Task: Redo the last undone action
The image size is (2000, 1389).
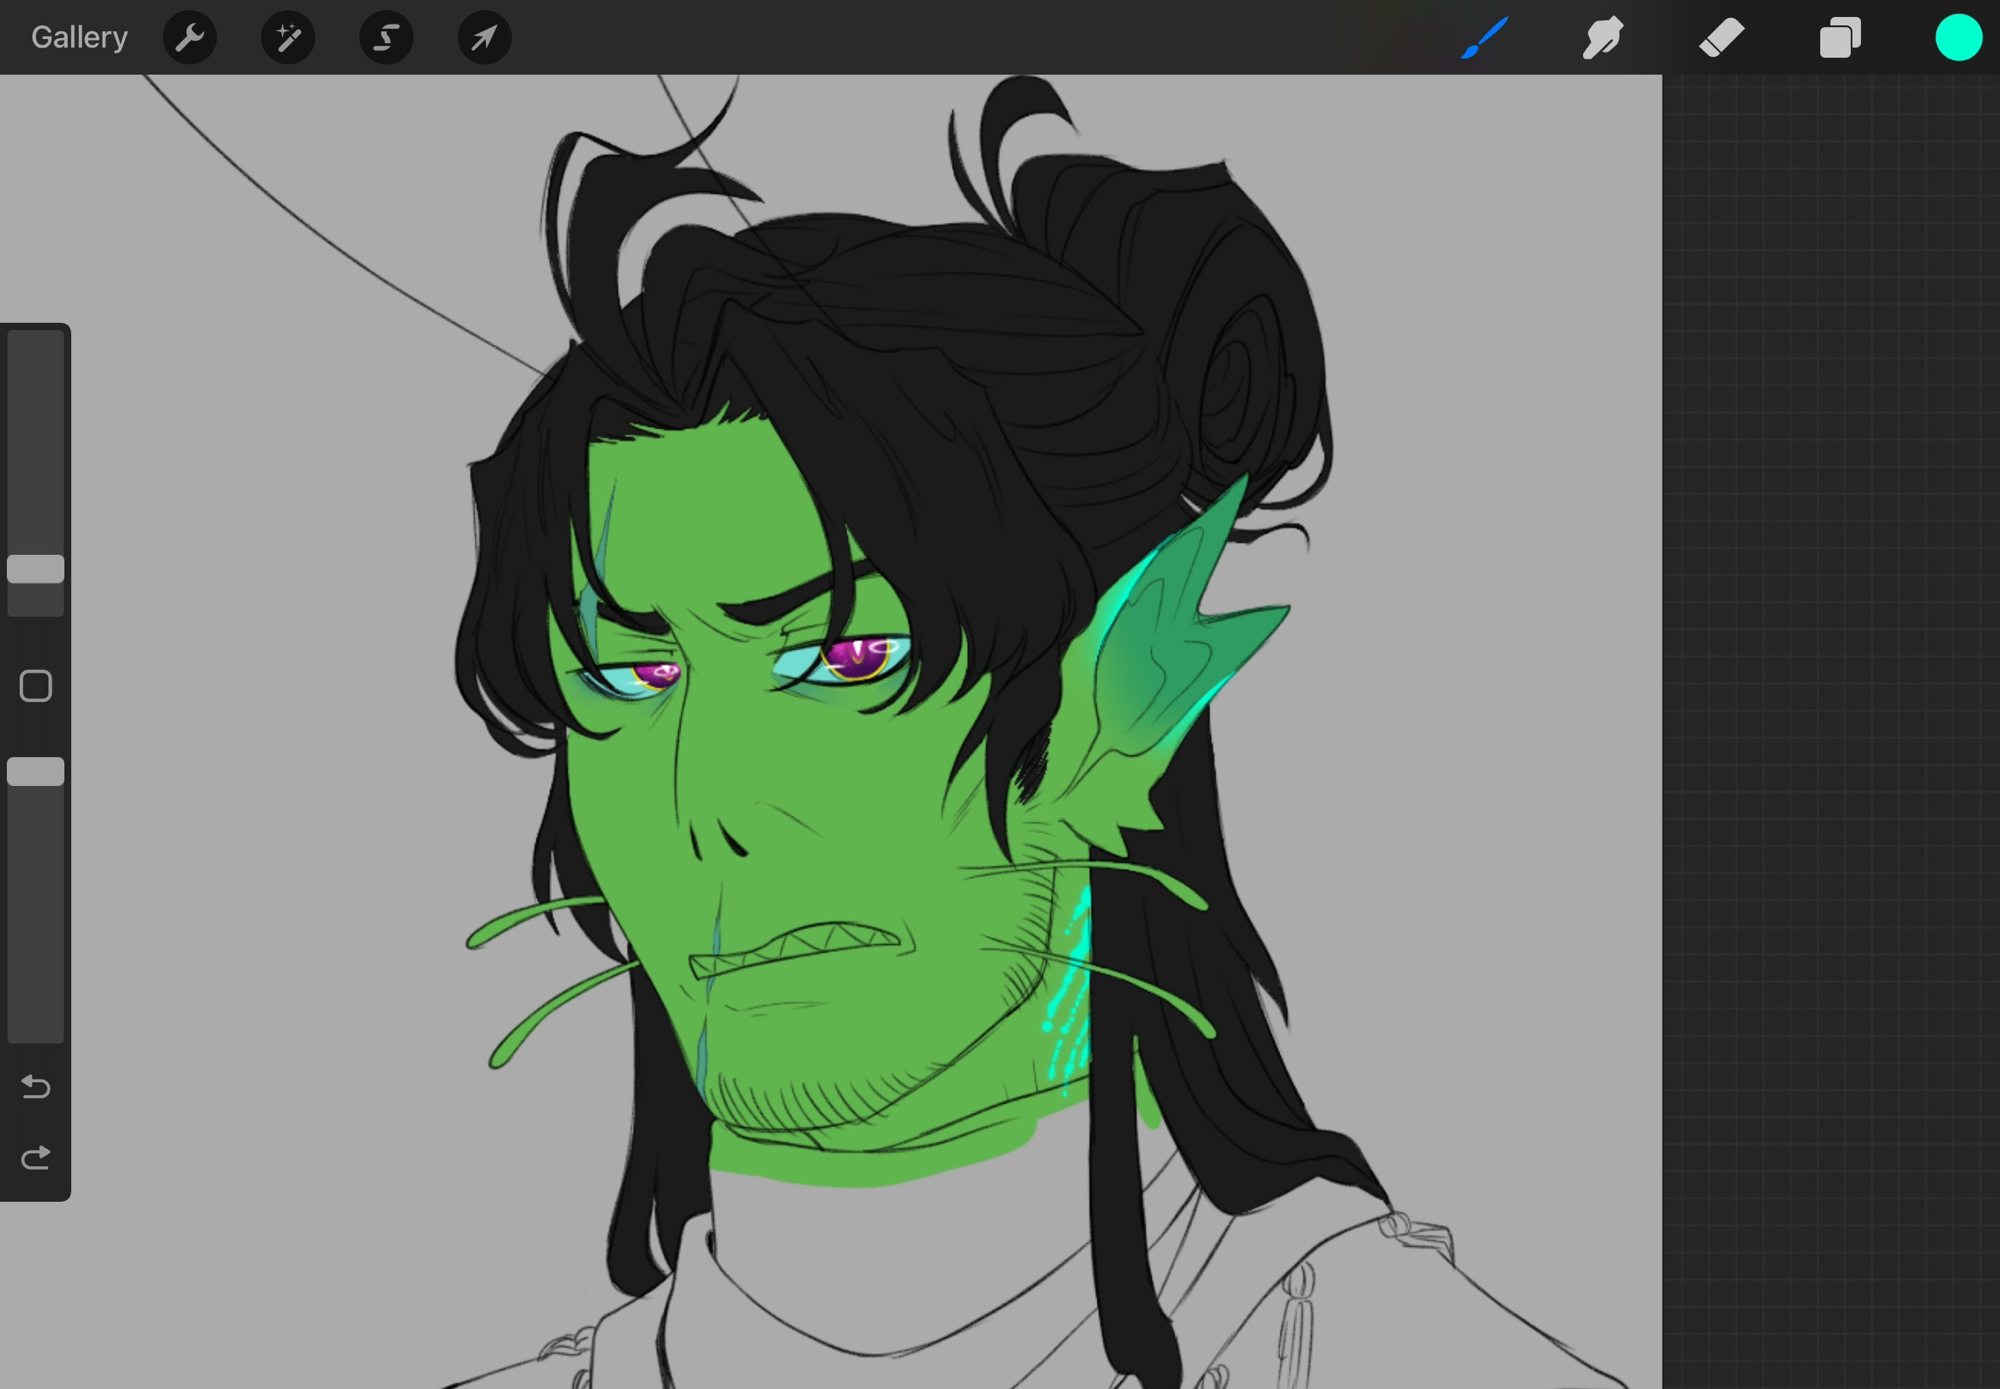Action: [x=36, y=1158]
